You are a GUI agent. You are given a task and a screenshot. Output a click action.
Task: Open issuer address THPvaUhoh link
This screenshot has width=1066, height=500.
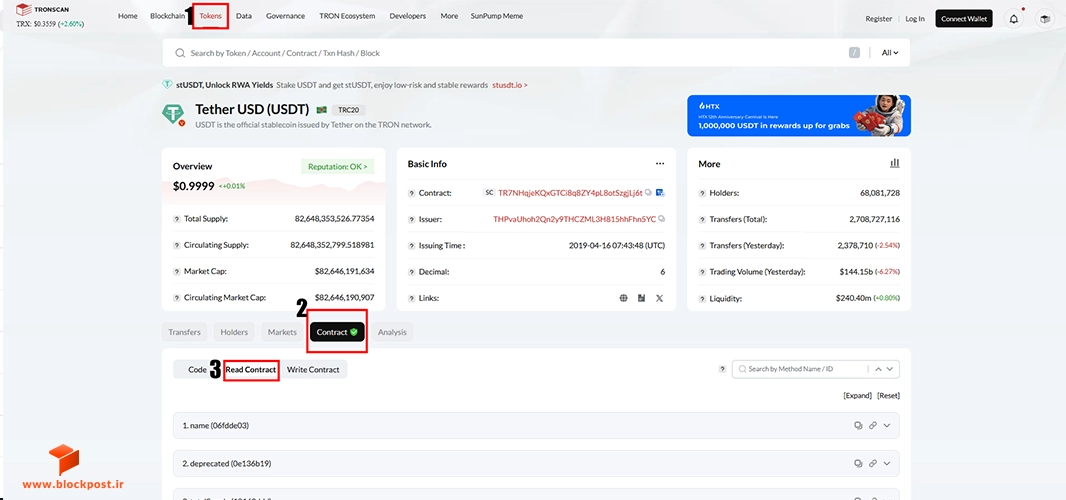tap(574, 219)
